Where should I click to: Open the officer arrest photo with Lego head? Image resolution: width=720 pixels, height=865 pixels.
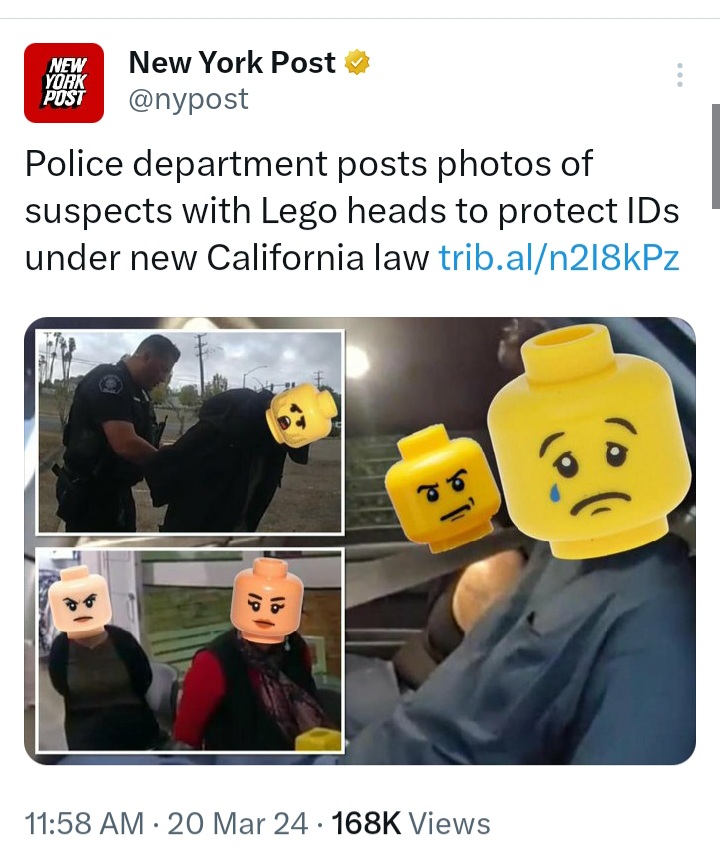190,432
